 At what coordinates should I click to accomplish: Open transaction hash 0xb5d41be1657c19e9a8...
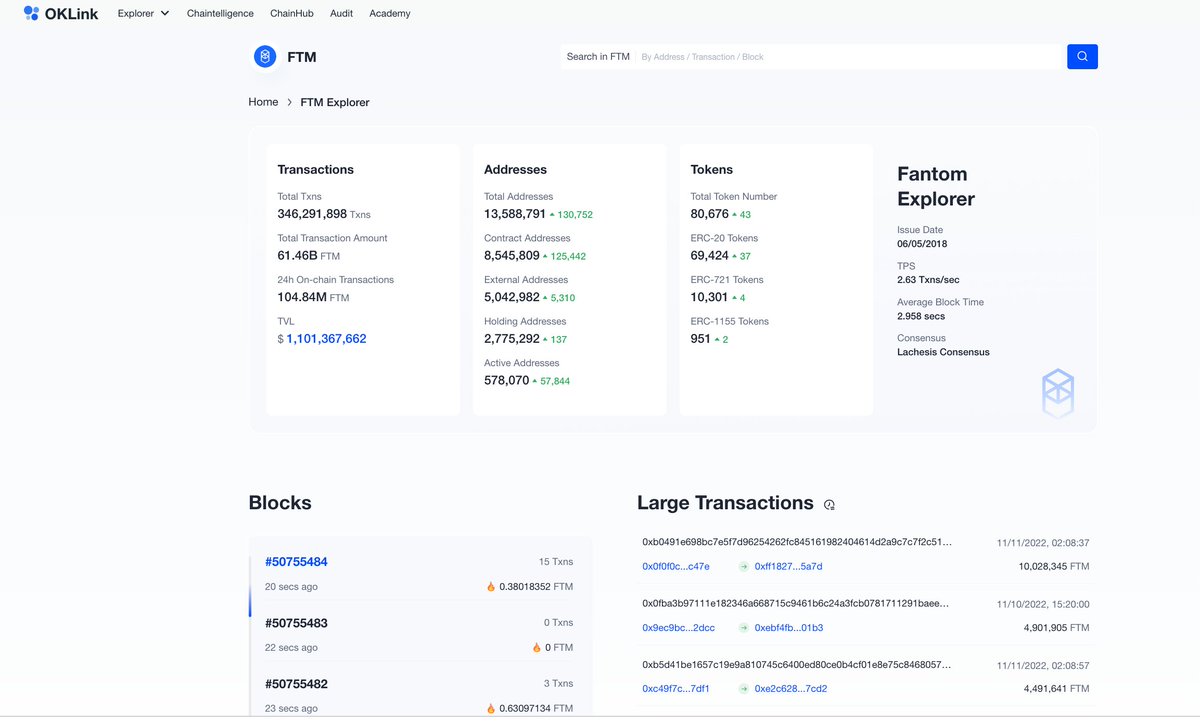tap(797, 664)
